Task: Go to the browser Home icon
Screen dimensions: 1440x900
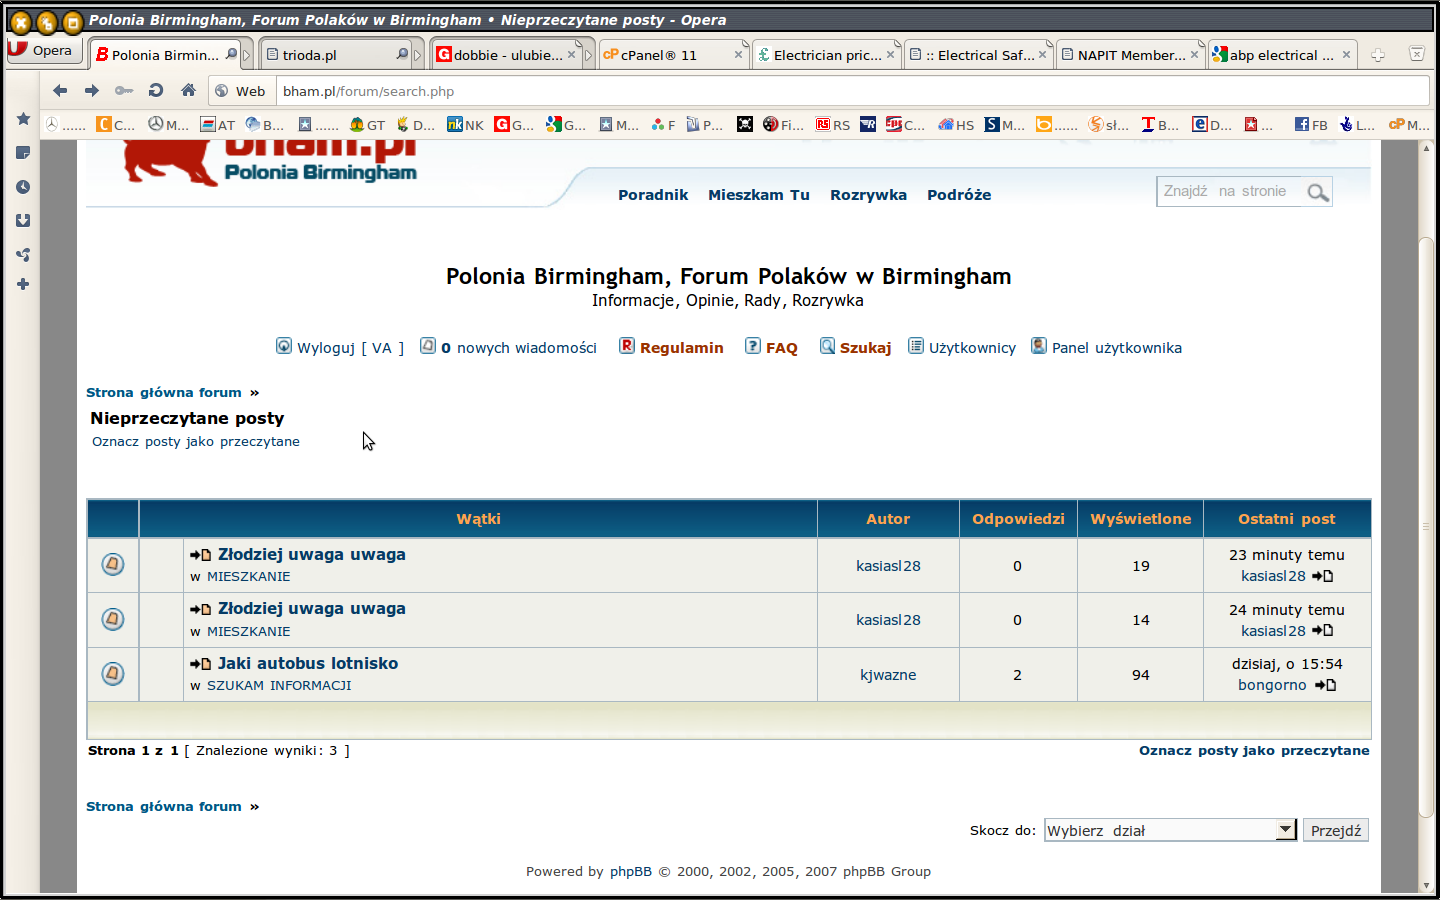Action: coord(188,91)
